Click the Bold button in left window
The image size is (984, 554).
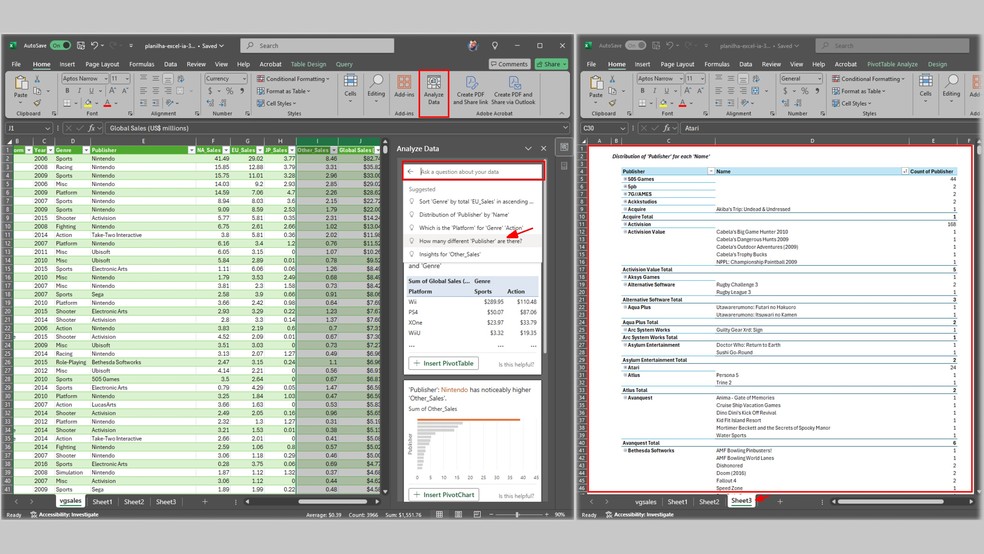click(67, 91)
